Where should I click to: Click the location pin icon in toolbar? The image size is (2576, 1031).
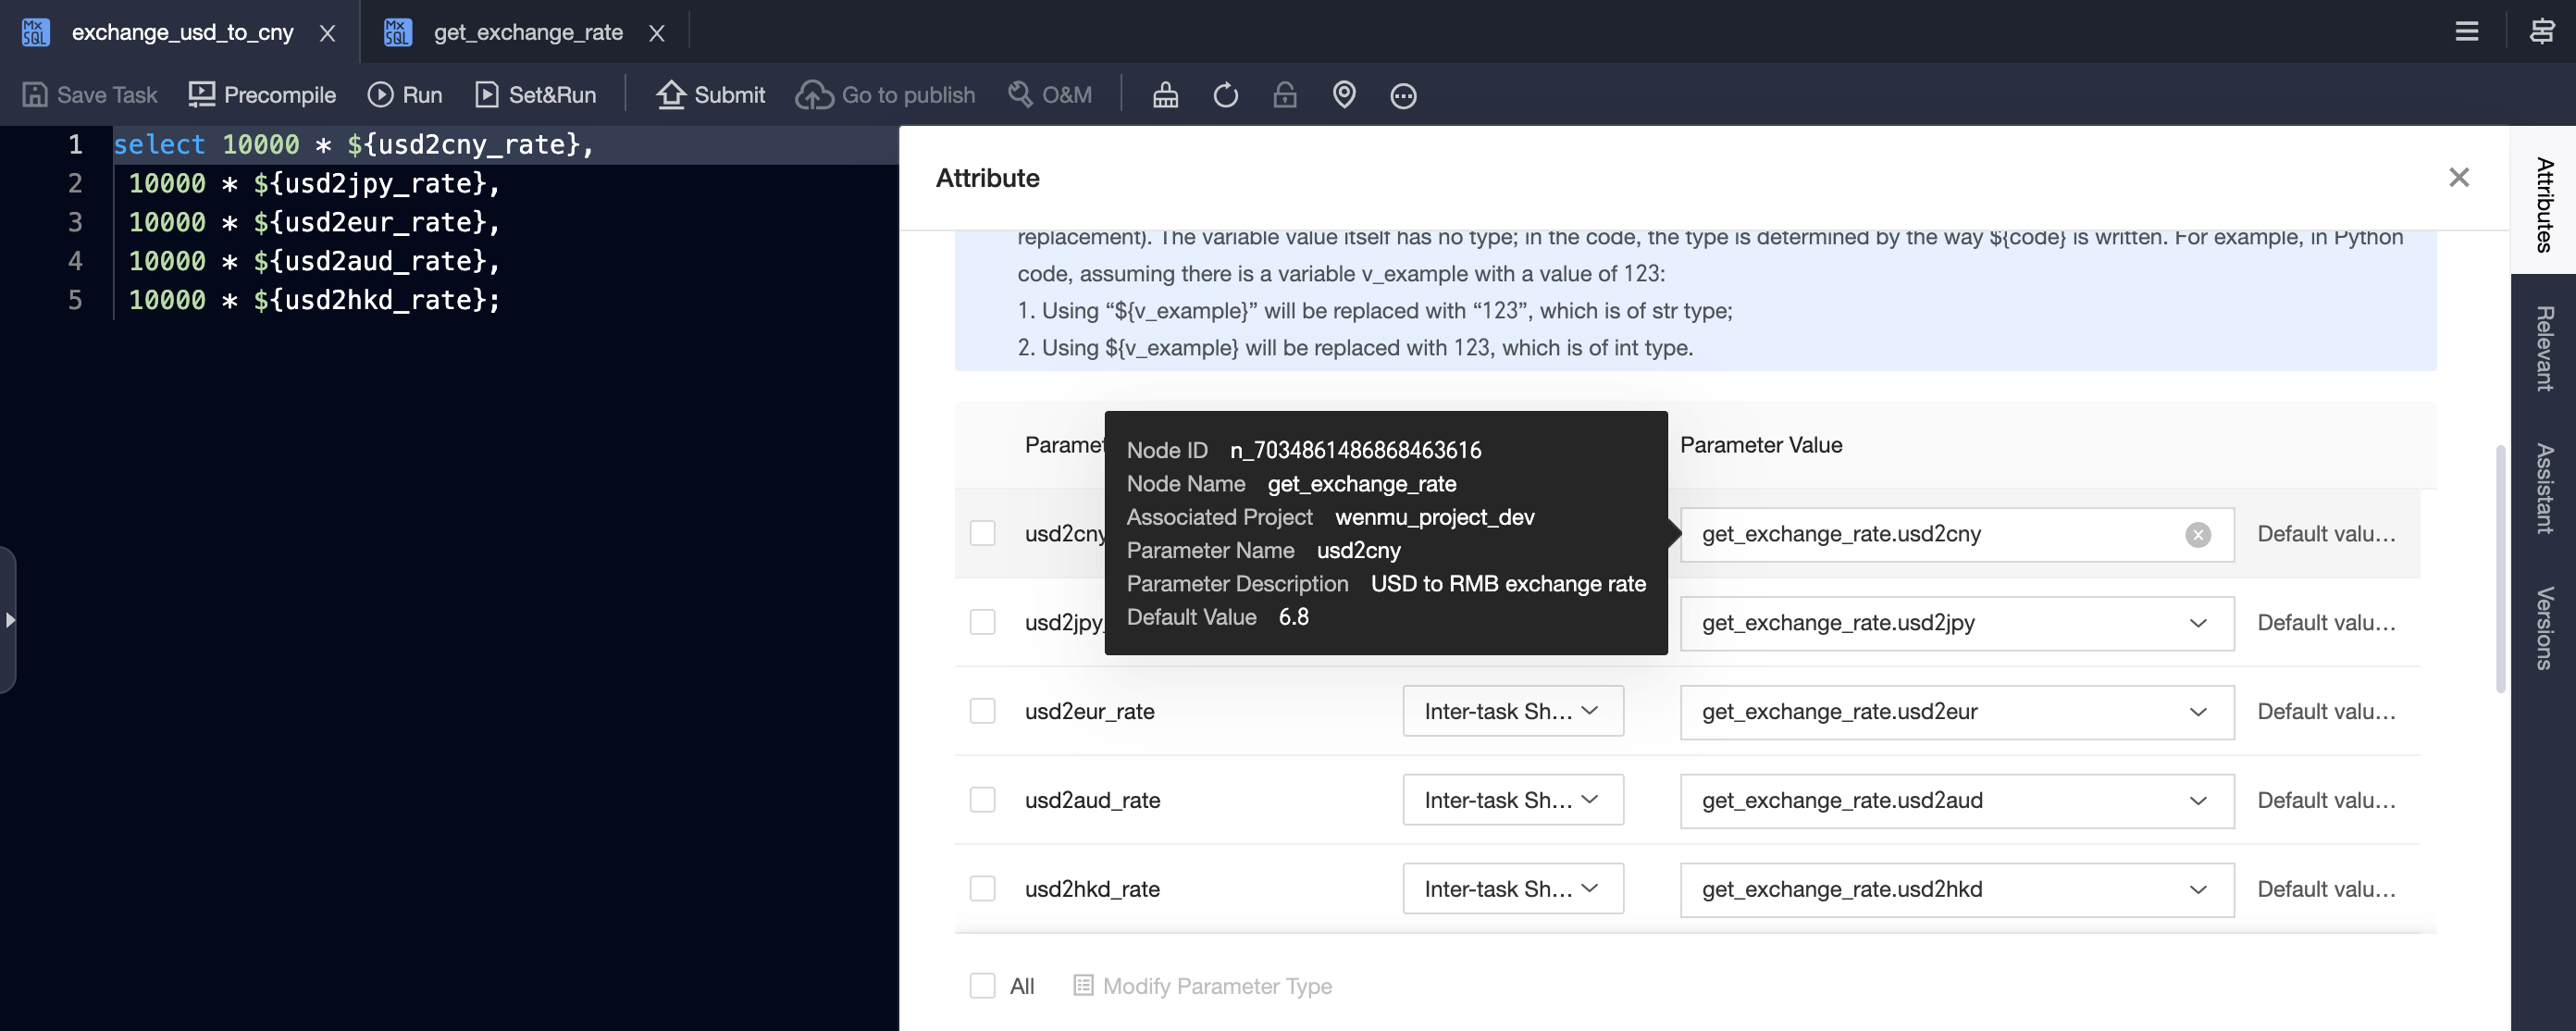(1344, 95)
